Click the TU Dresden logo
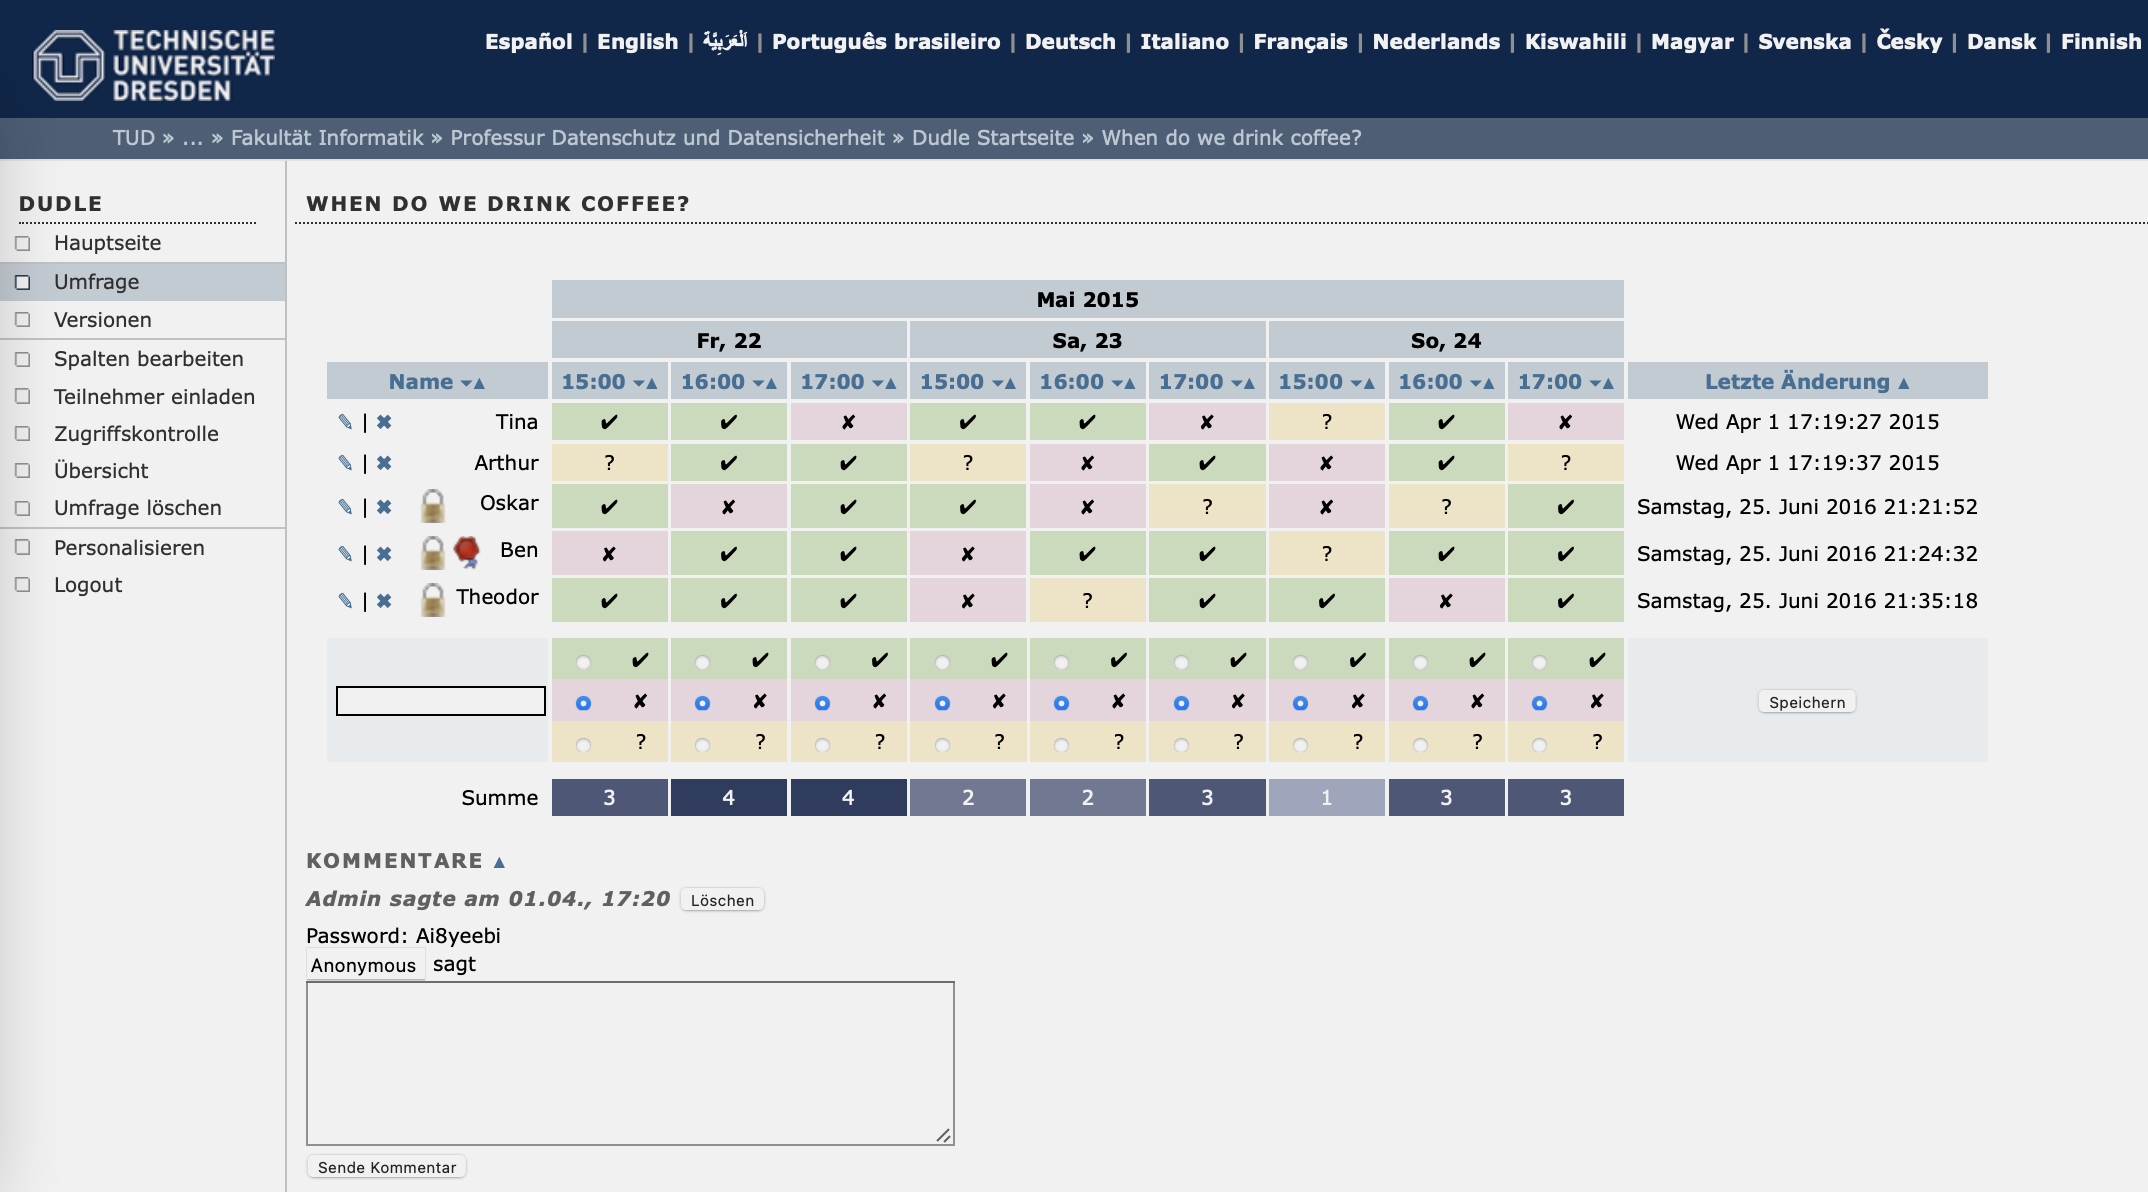Viewport: 2148px width, 1192px height. 153,64
